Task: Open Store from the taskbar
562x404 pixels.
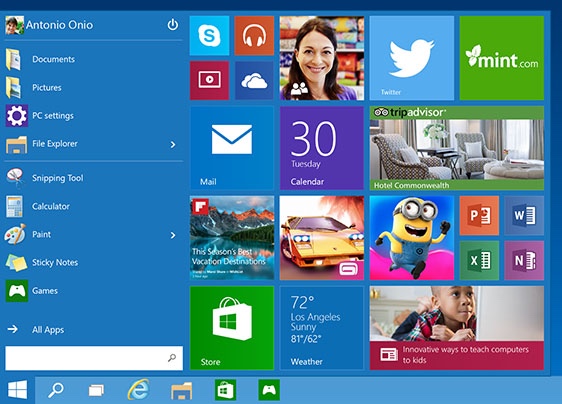Action: (225, 390)
